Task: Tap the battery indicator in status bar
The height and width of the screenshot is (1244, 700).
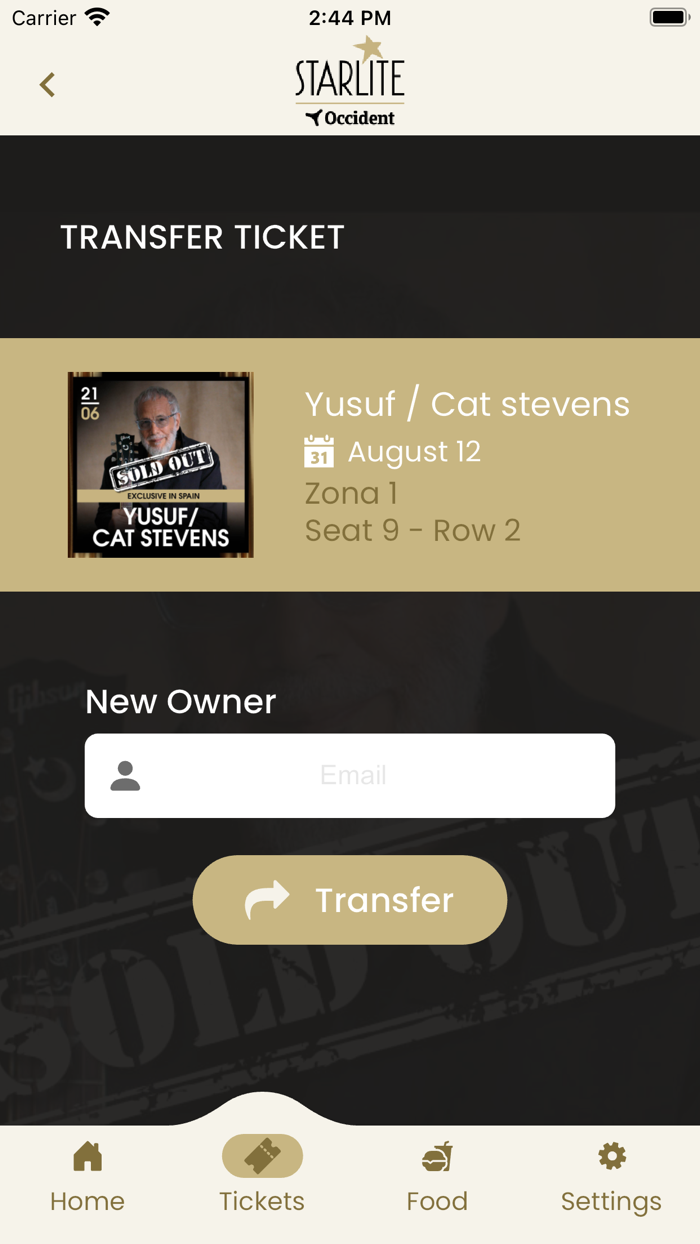Action: click(x=669, y=17)
